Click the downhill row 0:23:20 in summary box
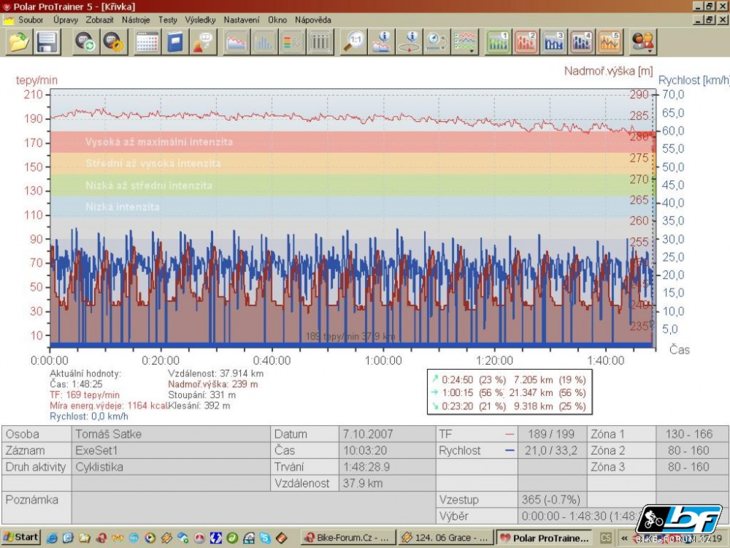730x548 pixels. [509, 406]
